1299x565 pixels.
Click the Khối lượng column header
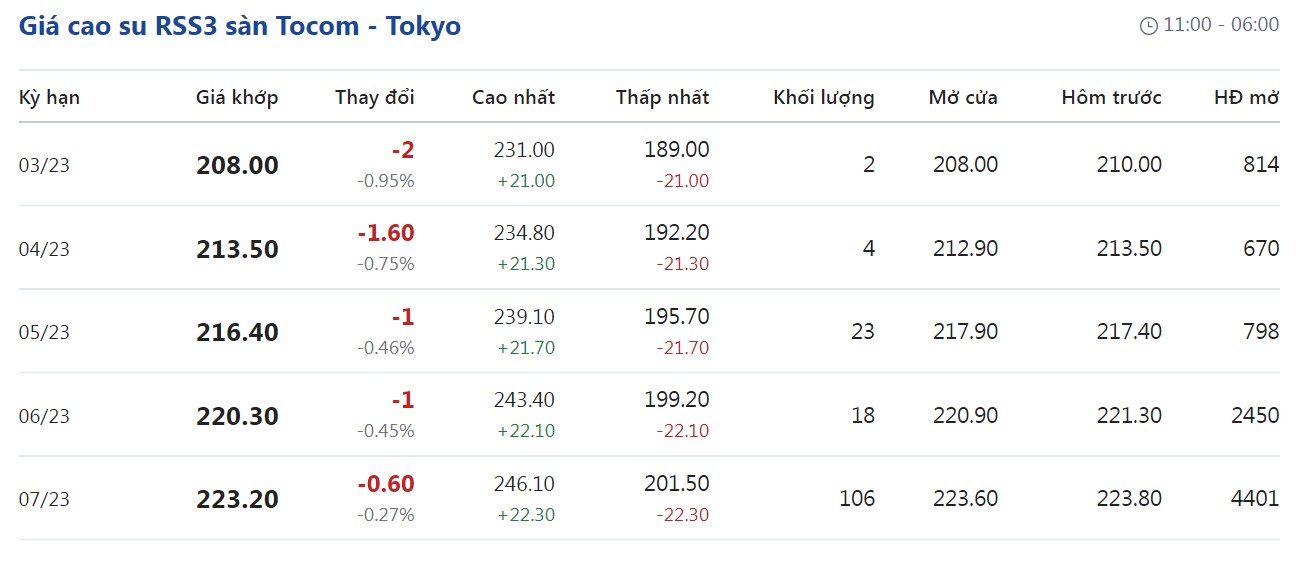pyautogui.click(x=823, y=97)
